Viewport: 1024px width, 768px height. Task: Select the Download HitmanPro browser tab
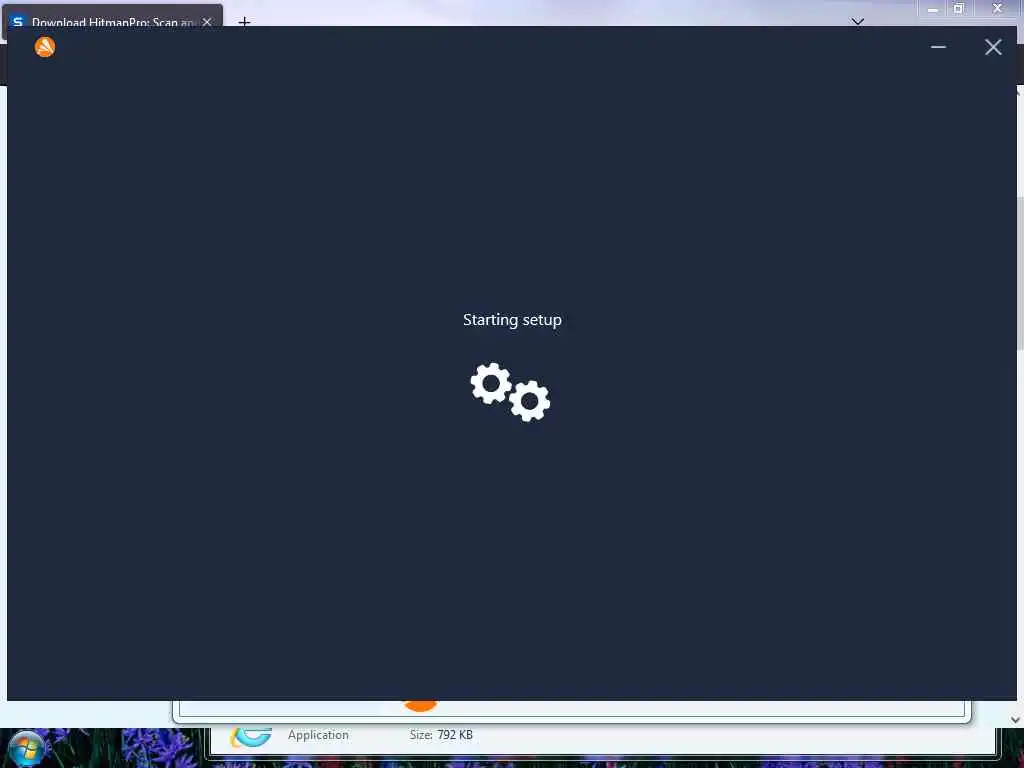(114, 20)
